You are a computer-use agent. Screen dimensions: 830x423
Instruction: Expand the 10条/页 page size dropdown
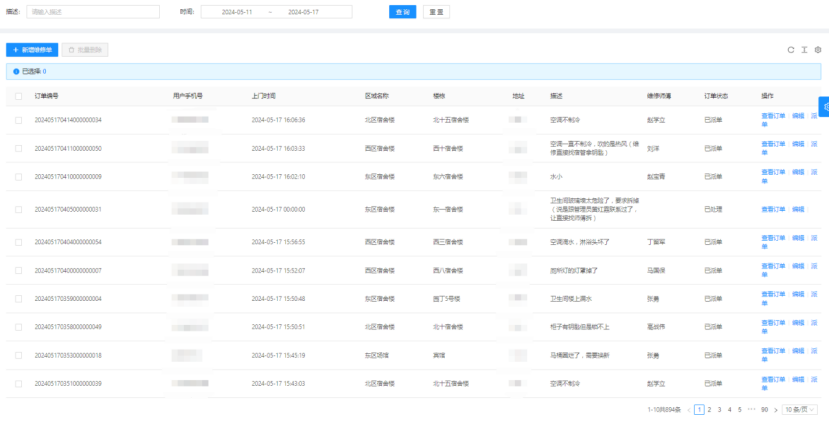802,410
